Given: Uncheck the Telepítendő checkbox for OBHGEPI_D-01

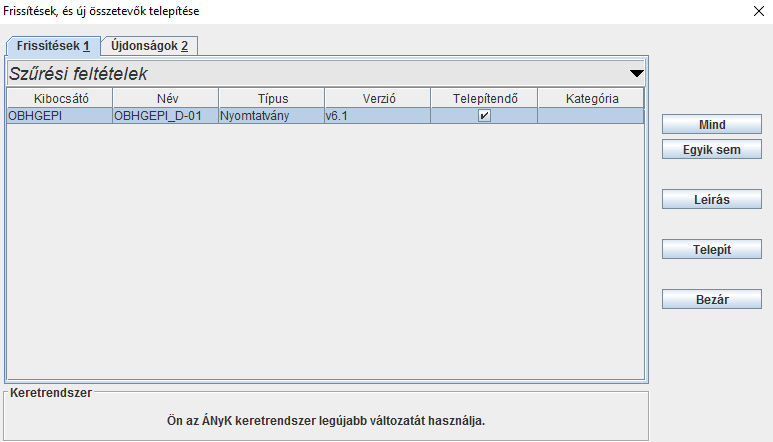Looking at the screenshot, I should click(x=484, y=116).
